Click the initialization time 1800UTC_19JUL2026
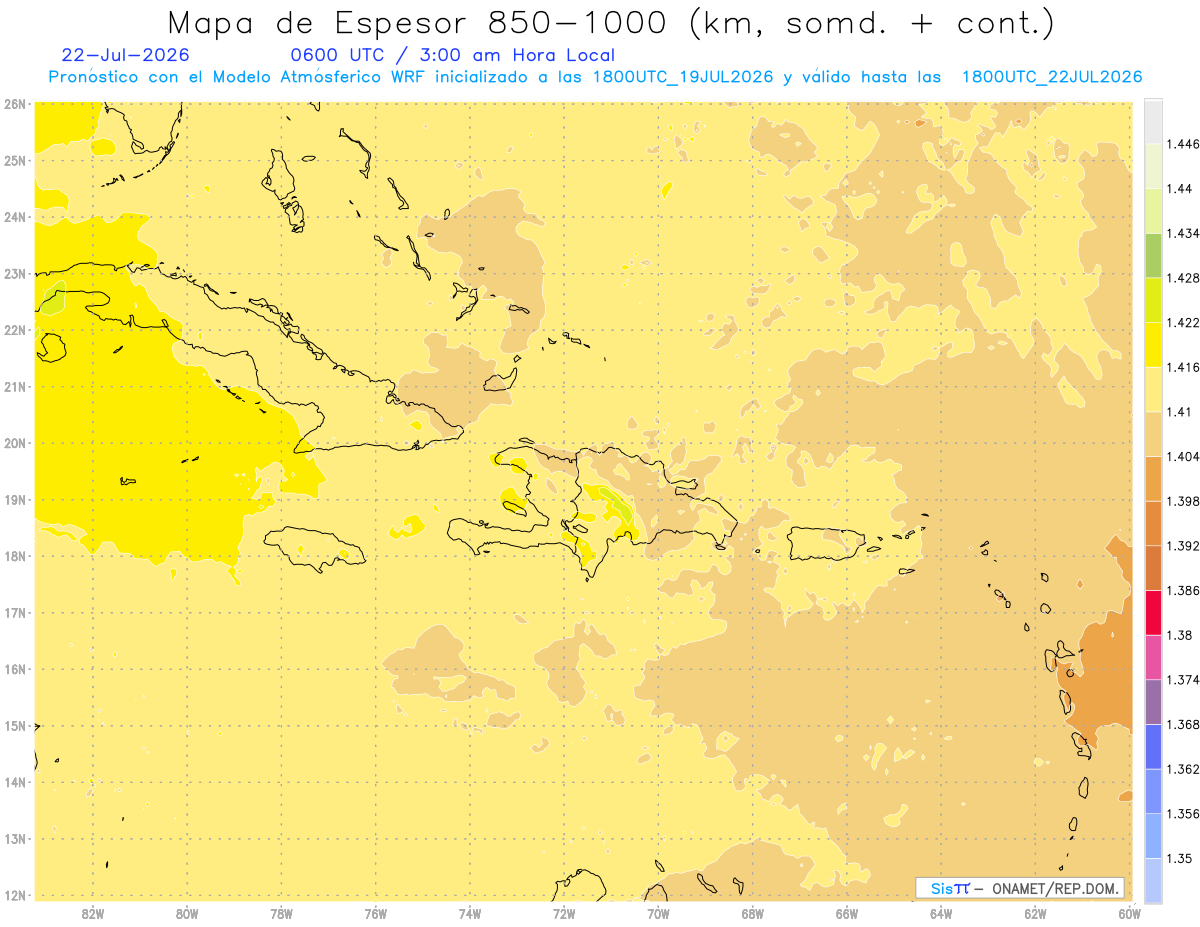Viewport: 1200px width, 927px height. point(683,77)
